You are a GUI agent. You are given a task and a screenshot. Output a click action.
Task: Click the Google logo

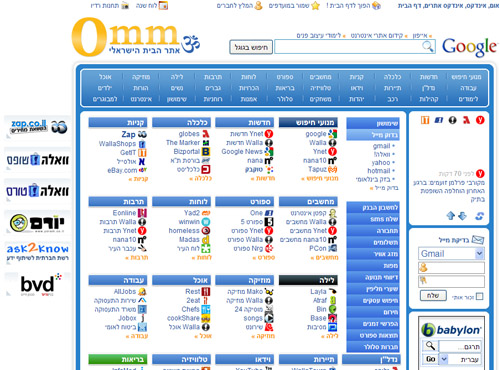tap(469, 47)
